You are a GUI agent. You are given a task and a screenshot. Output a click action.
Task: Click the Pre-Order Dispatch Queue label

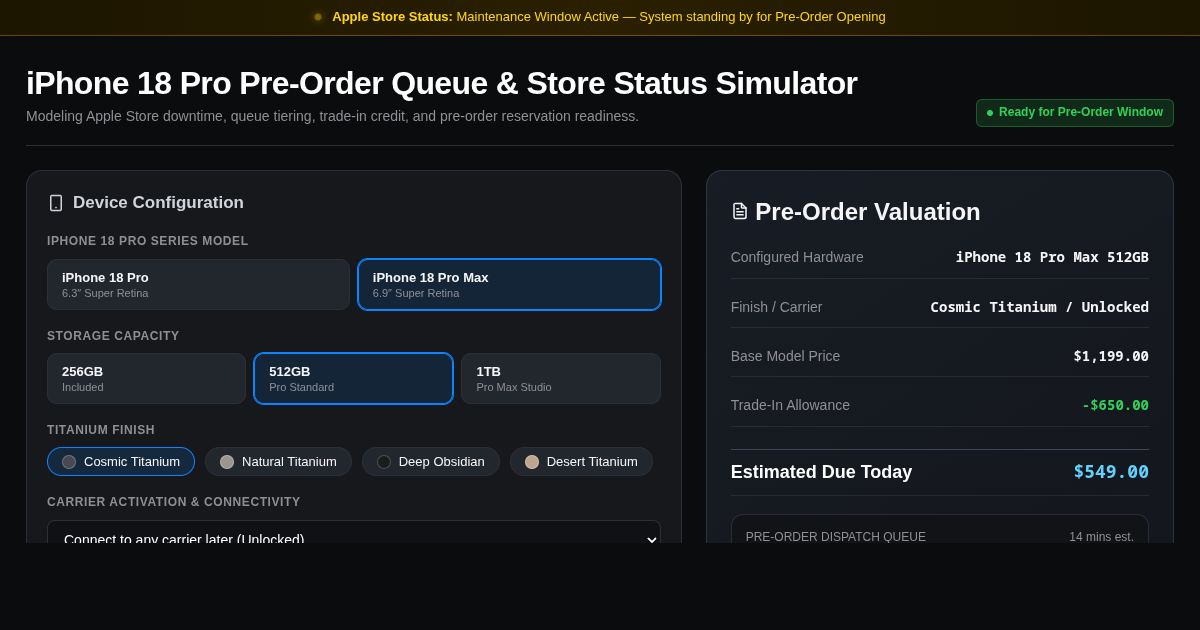pos(836,537)
